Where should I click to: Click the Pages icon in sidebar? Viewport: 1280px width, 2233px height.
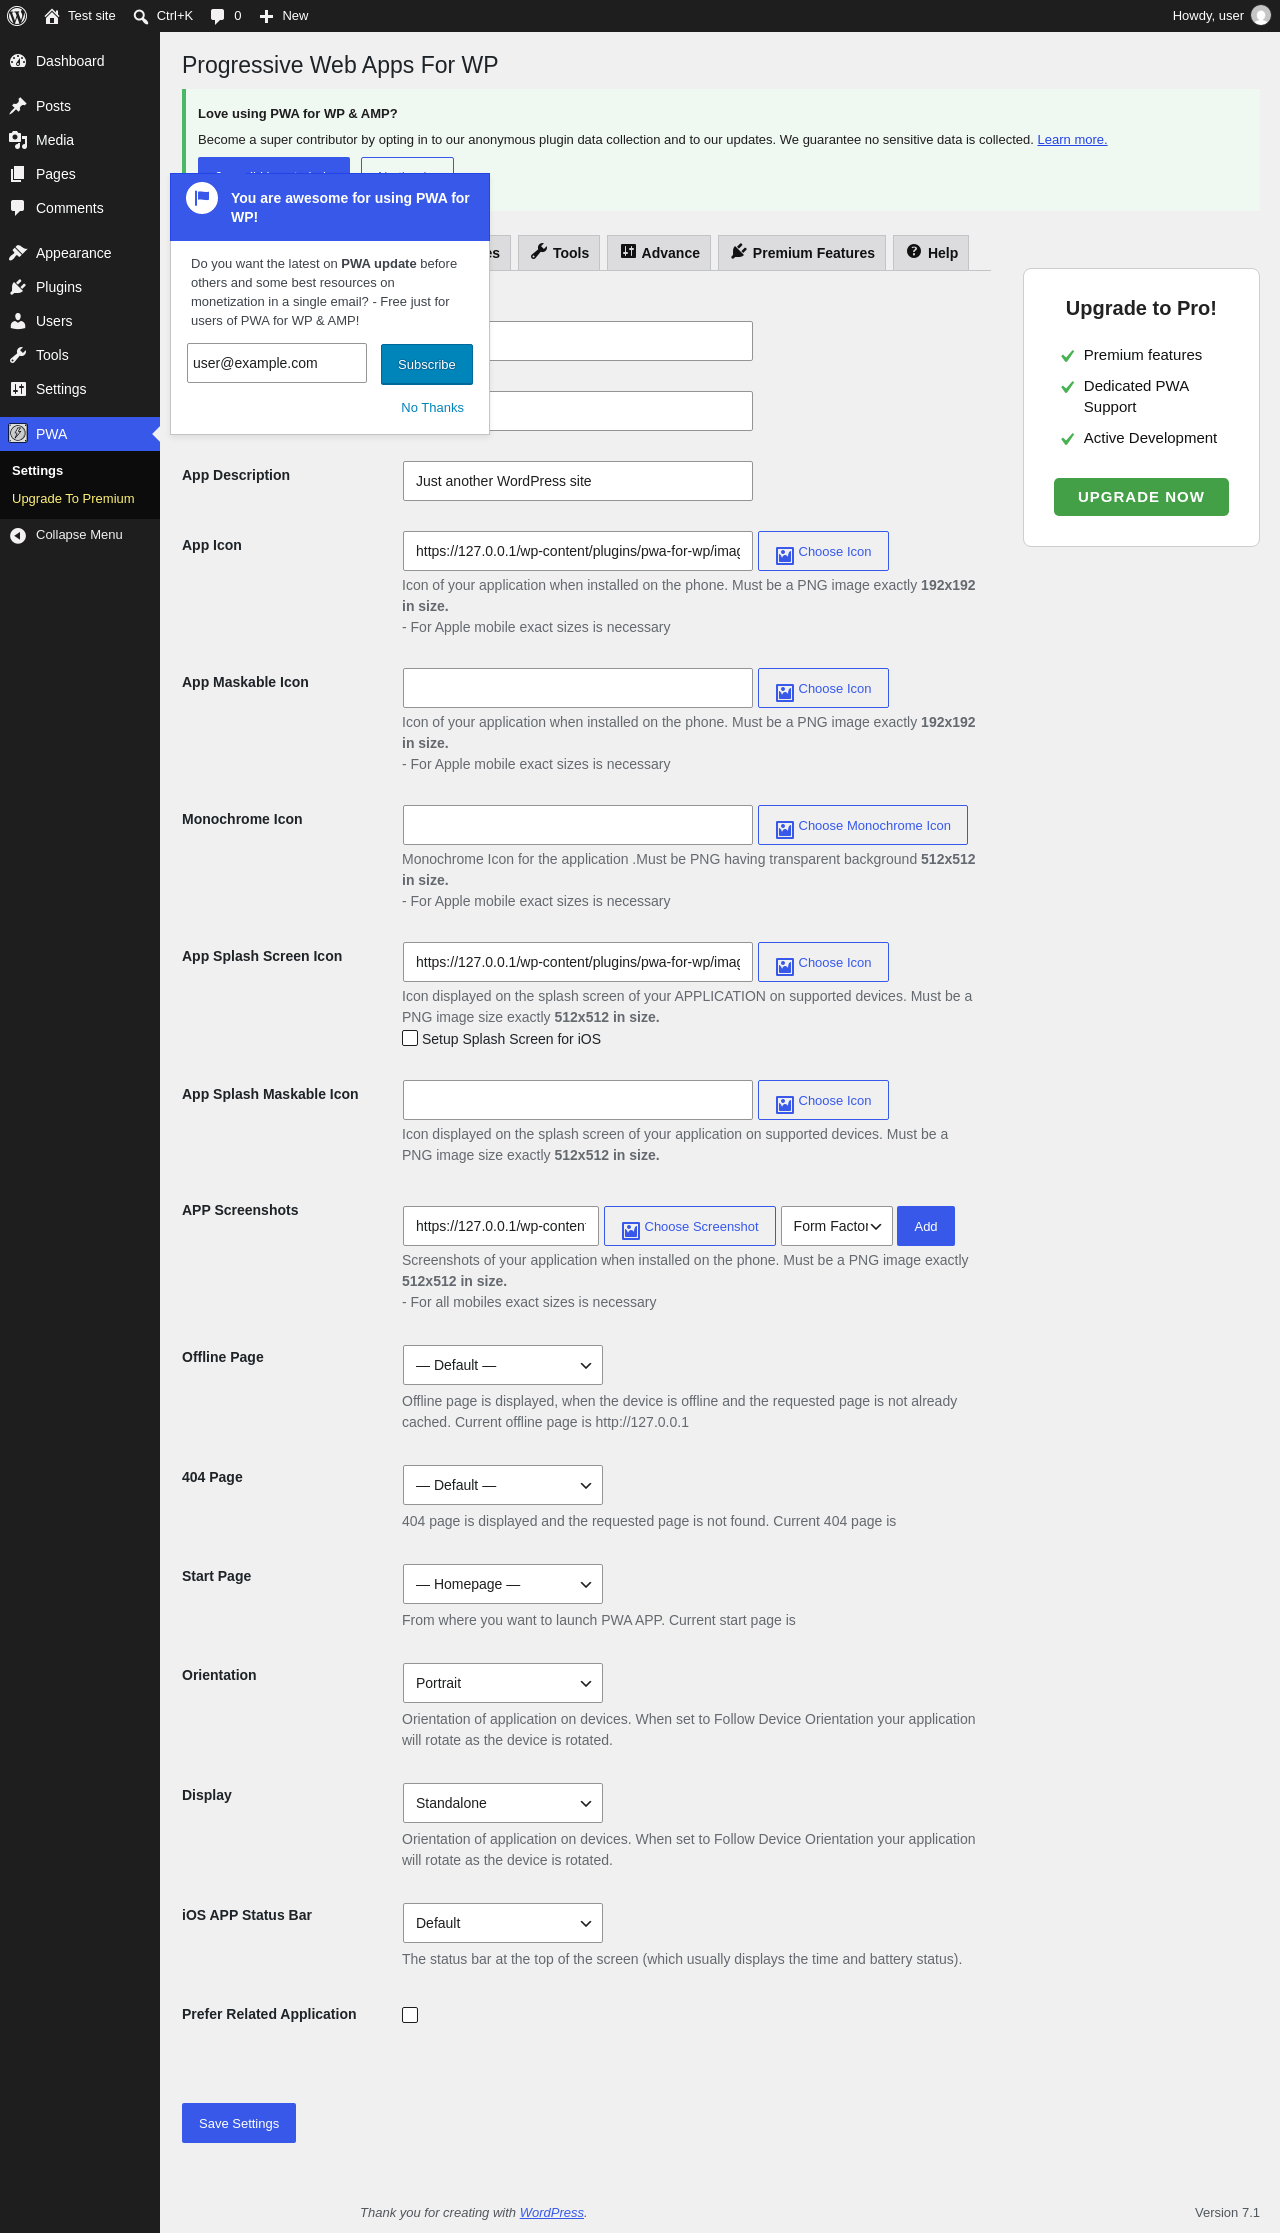pos(18,174)
